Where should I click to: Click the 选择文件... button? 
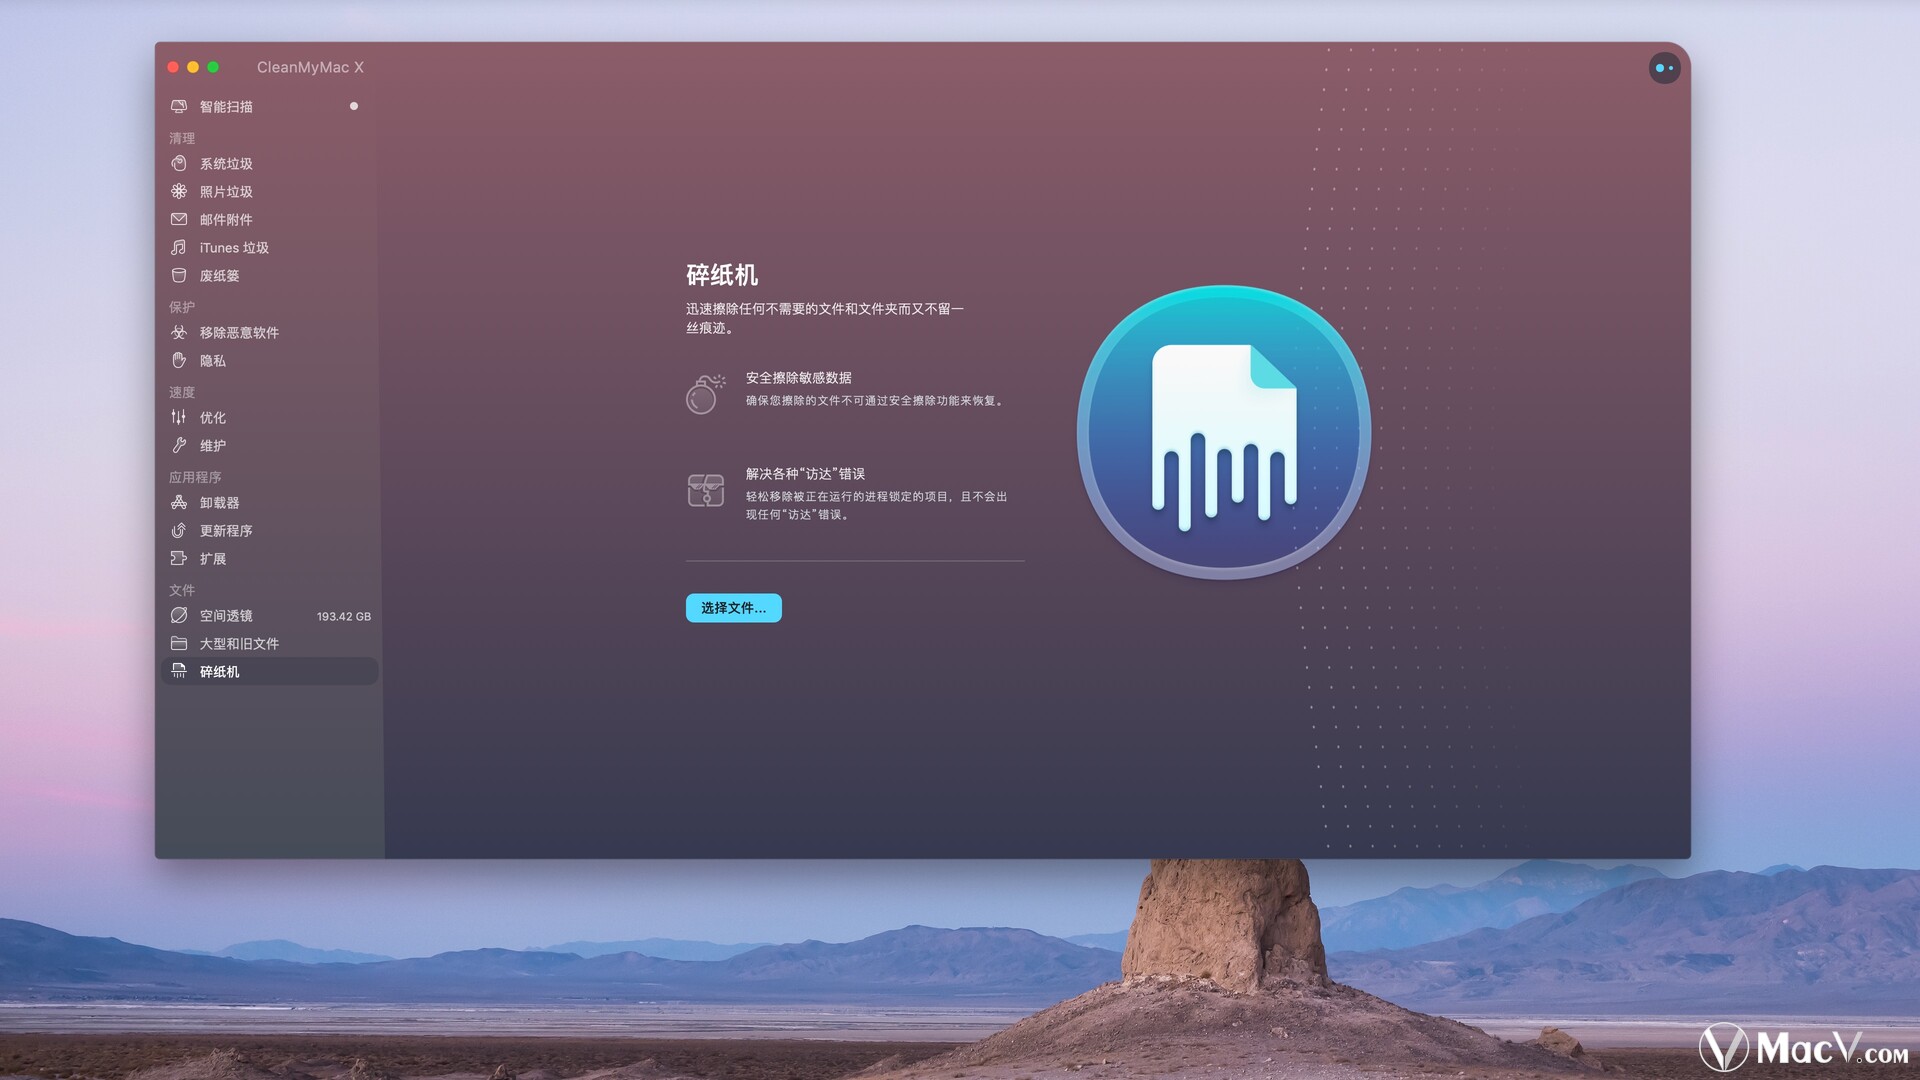pyautogui.click(x=733, y=608)
